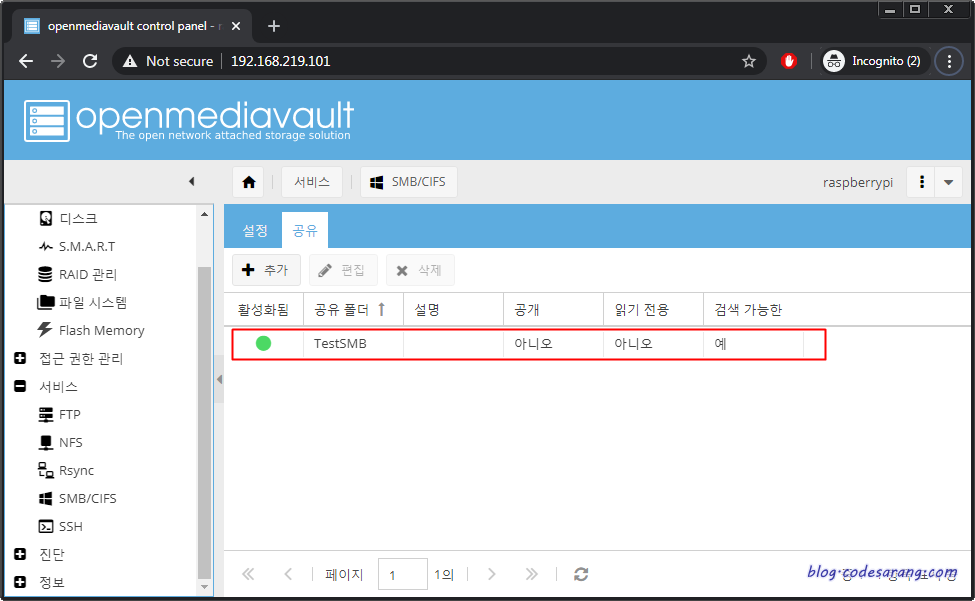Screen dimensions: 975x601
Task: Click the page number input field
Action: (403, 574)
